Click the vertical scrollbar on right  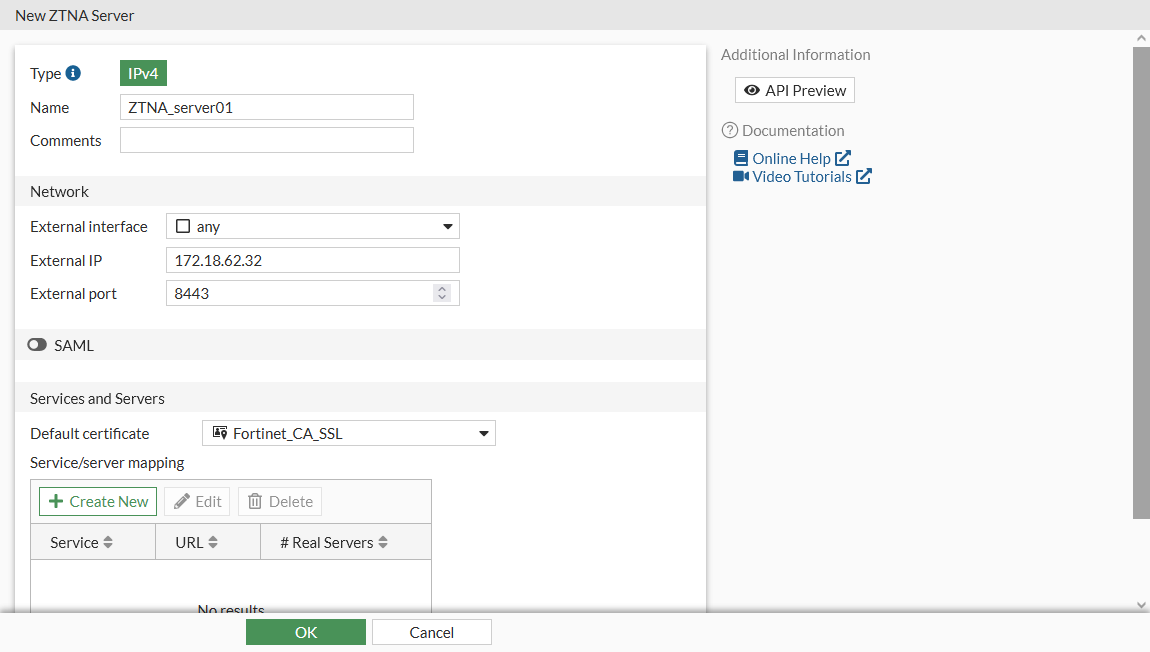(1141, 282)
